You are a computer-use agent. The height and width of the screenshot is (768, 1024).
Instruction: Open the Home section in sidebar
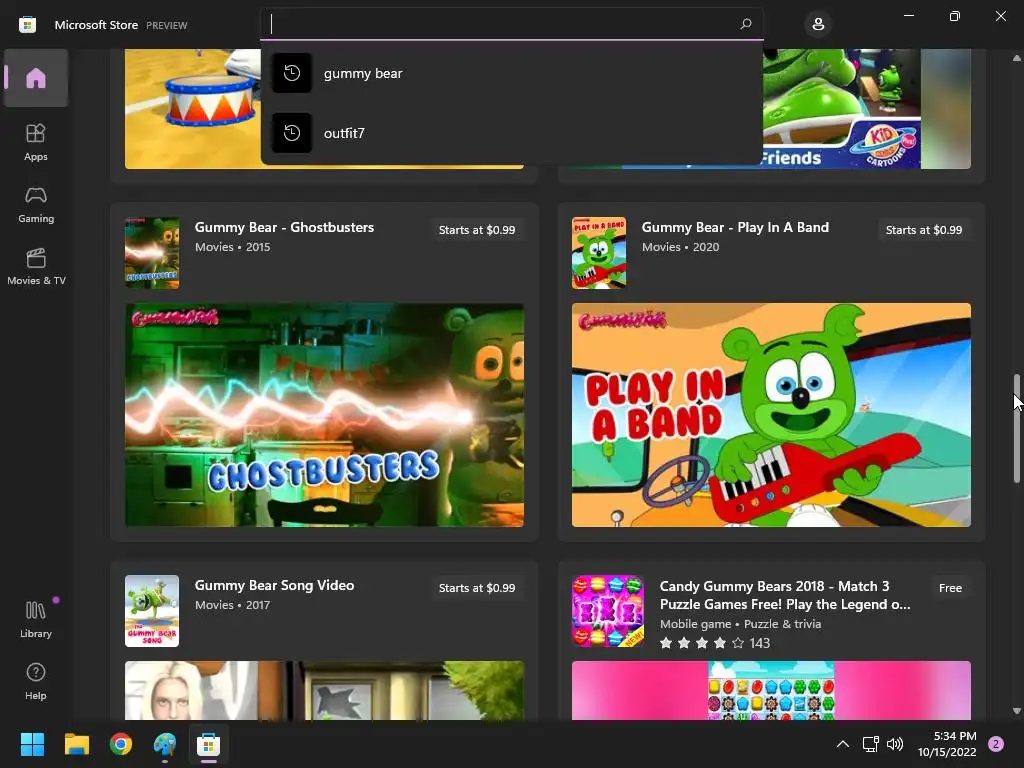click(x=36, y=78)
